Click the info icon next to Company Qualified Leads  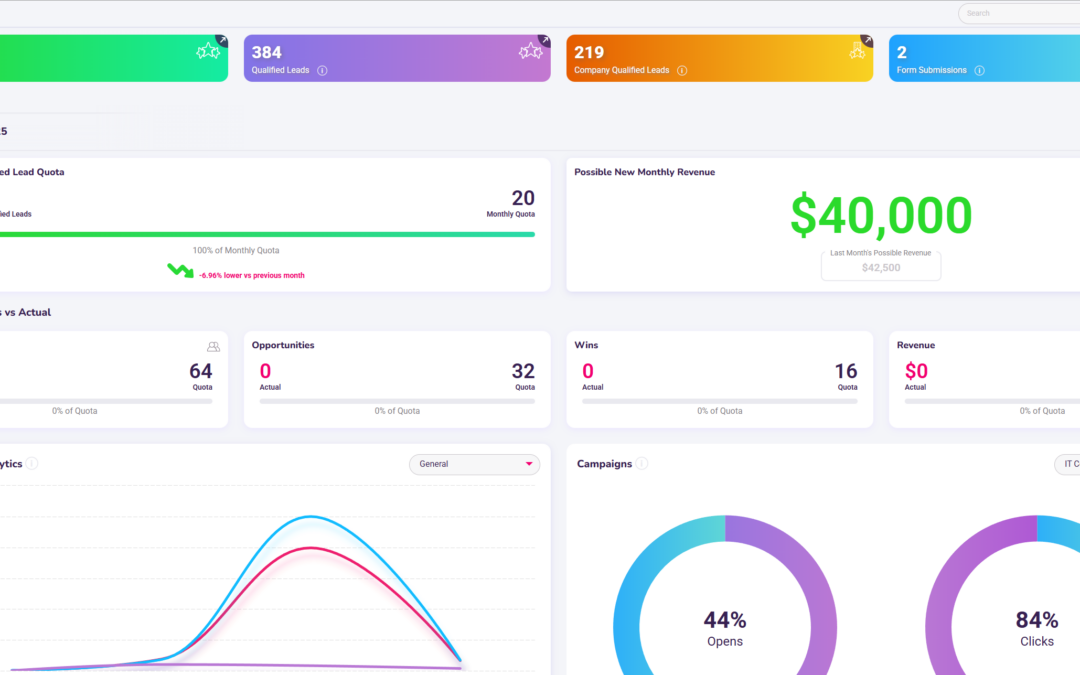[682, 70]
